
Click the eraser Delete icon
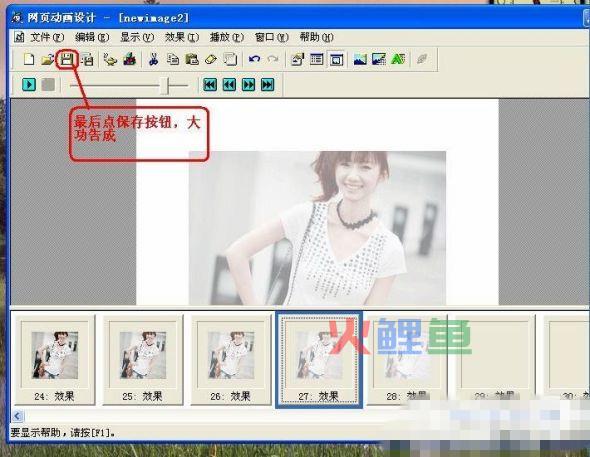coord(211,59)
